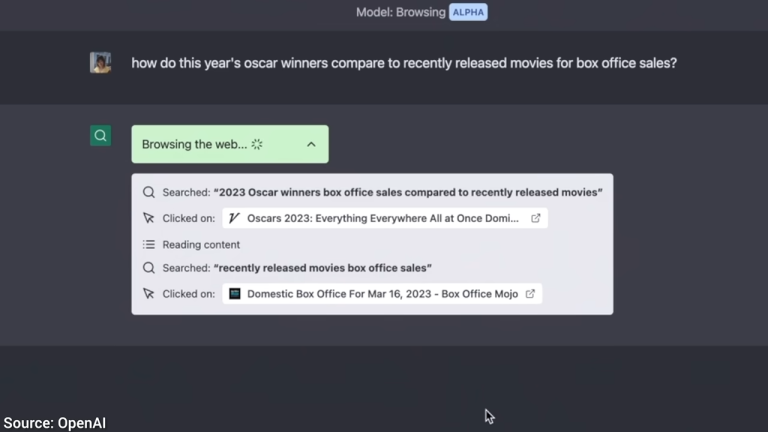The width and height of the screenshot is (768, 432).
Task: Click the ALPHA badge at top
Action: [468, 12]
